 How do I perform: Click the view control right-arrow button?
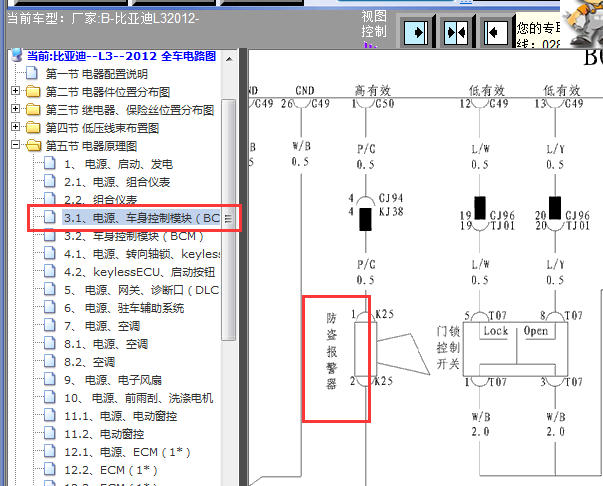pos(416,32)
